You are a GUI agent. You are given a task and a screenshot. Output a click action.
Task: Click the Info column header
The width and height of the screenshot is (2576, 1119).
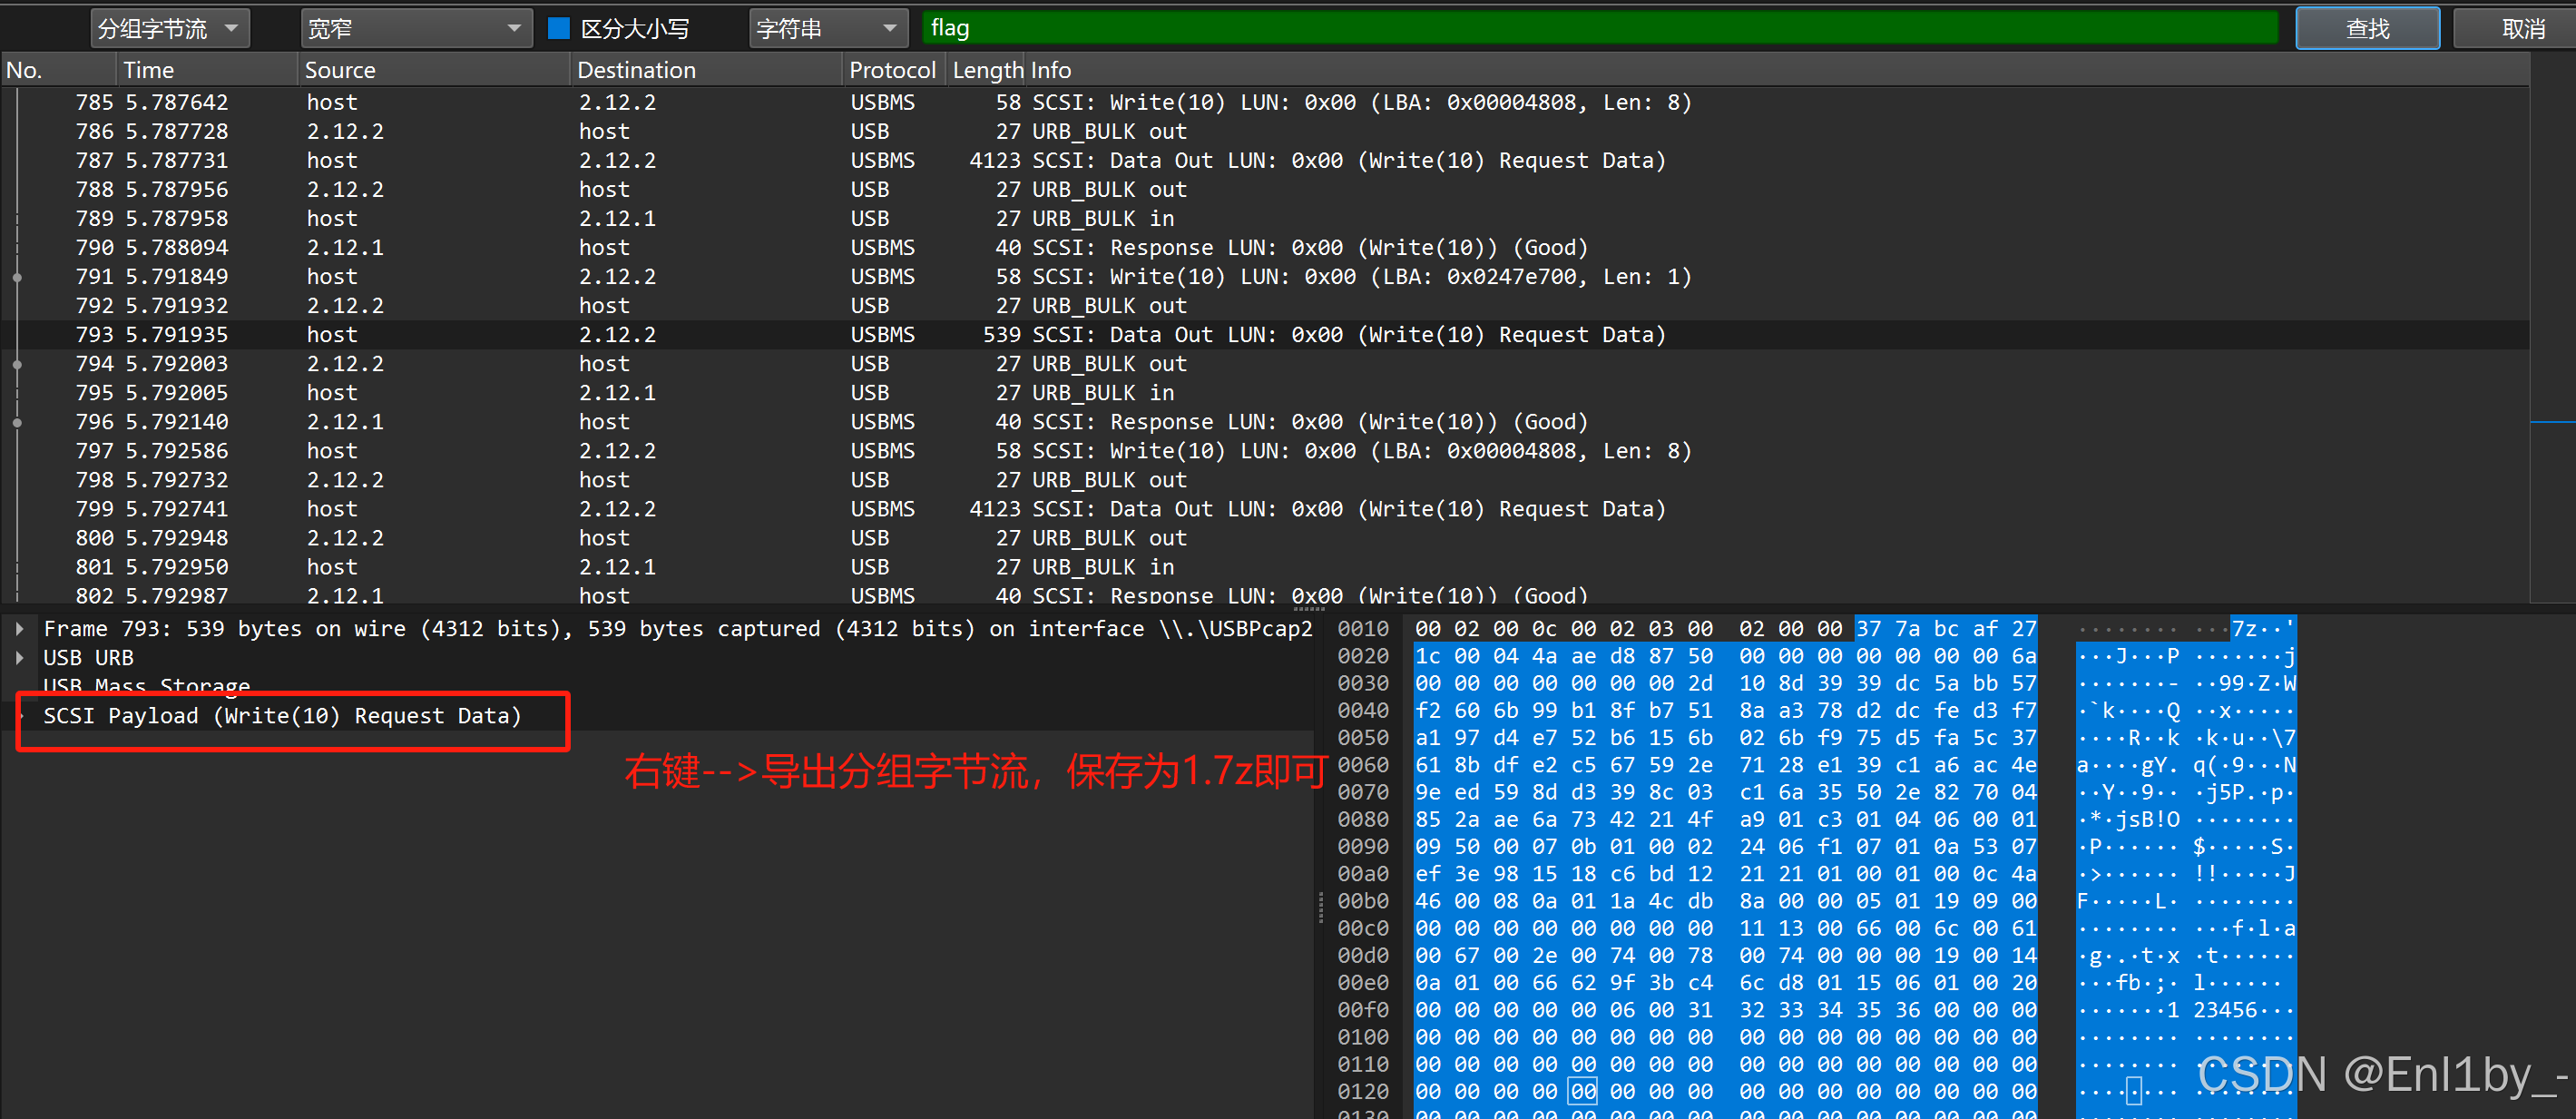pos(1050,70)
